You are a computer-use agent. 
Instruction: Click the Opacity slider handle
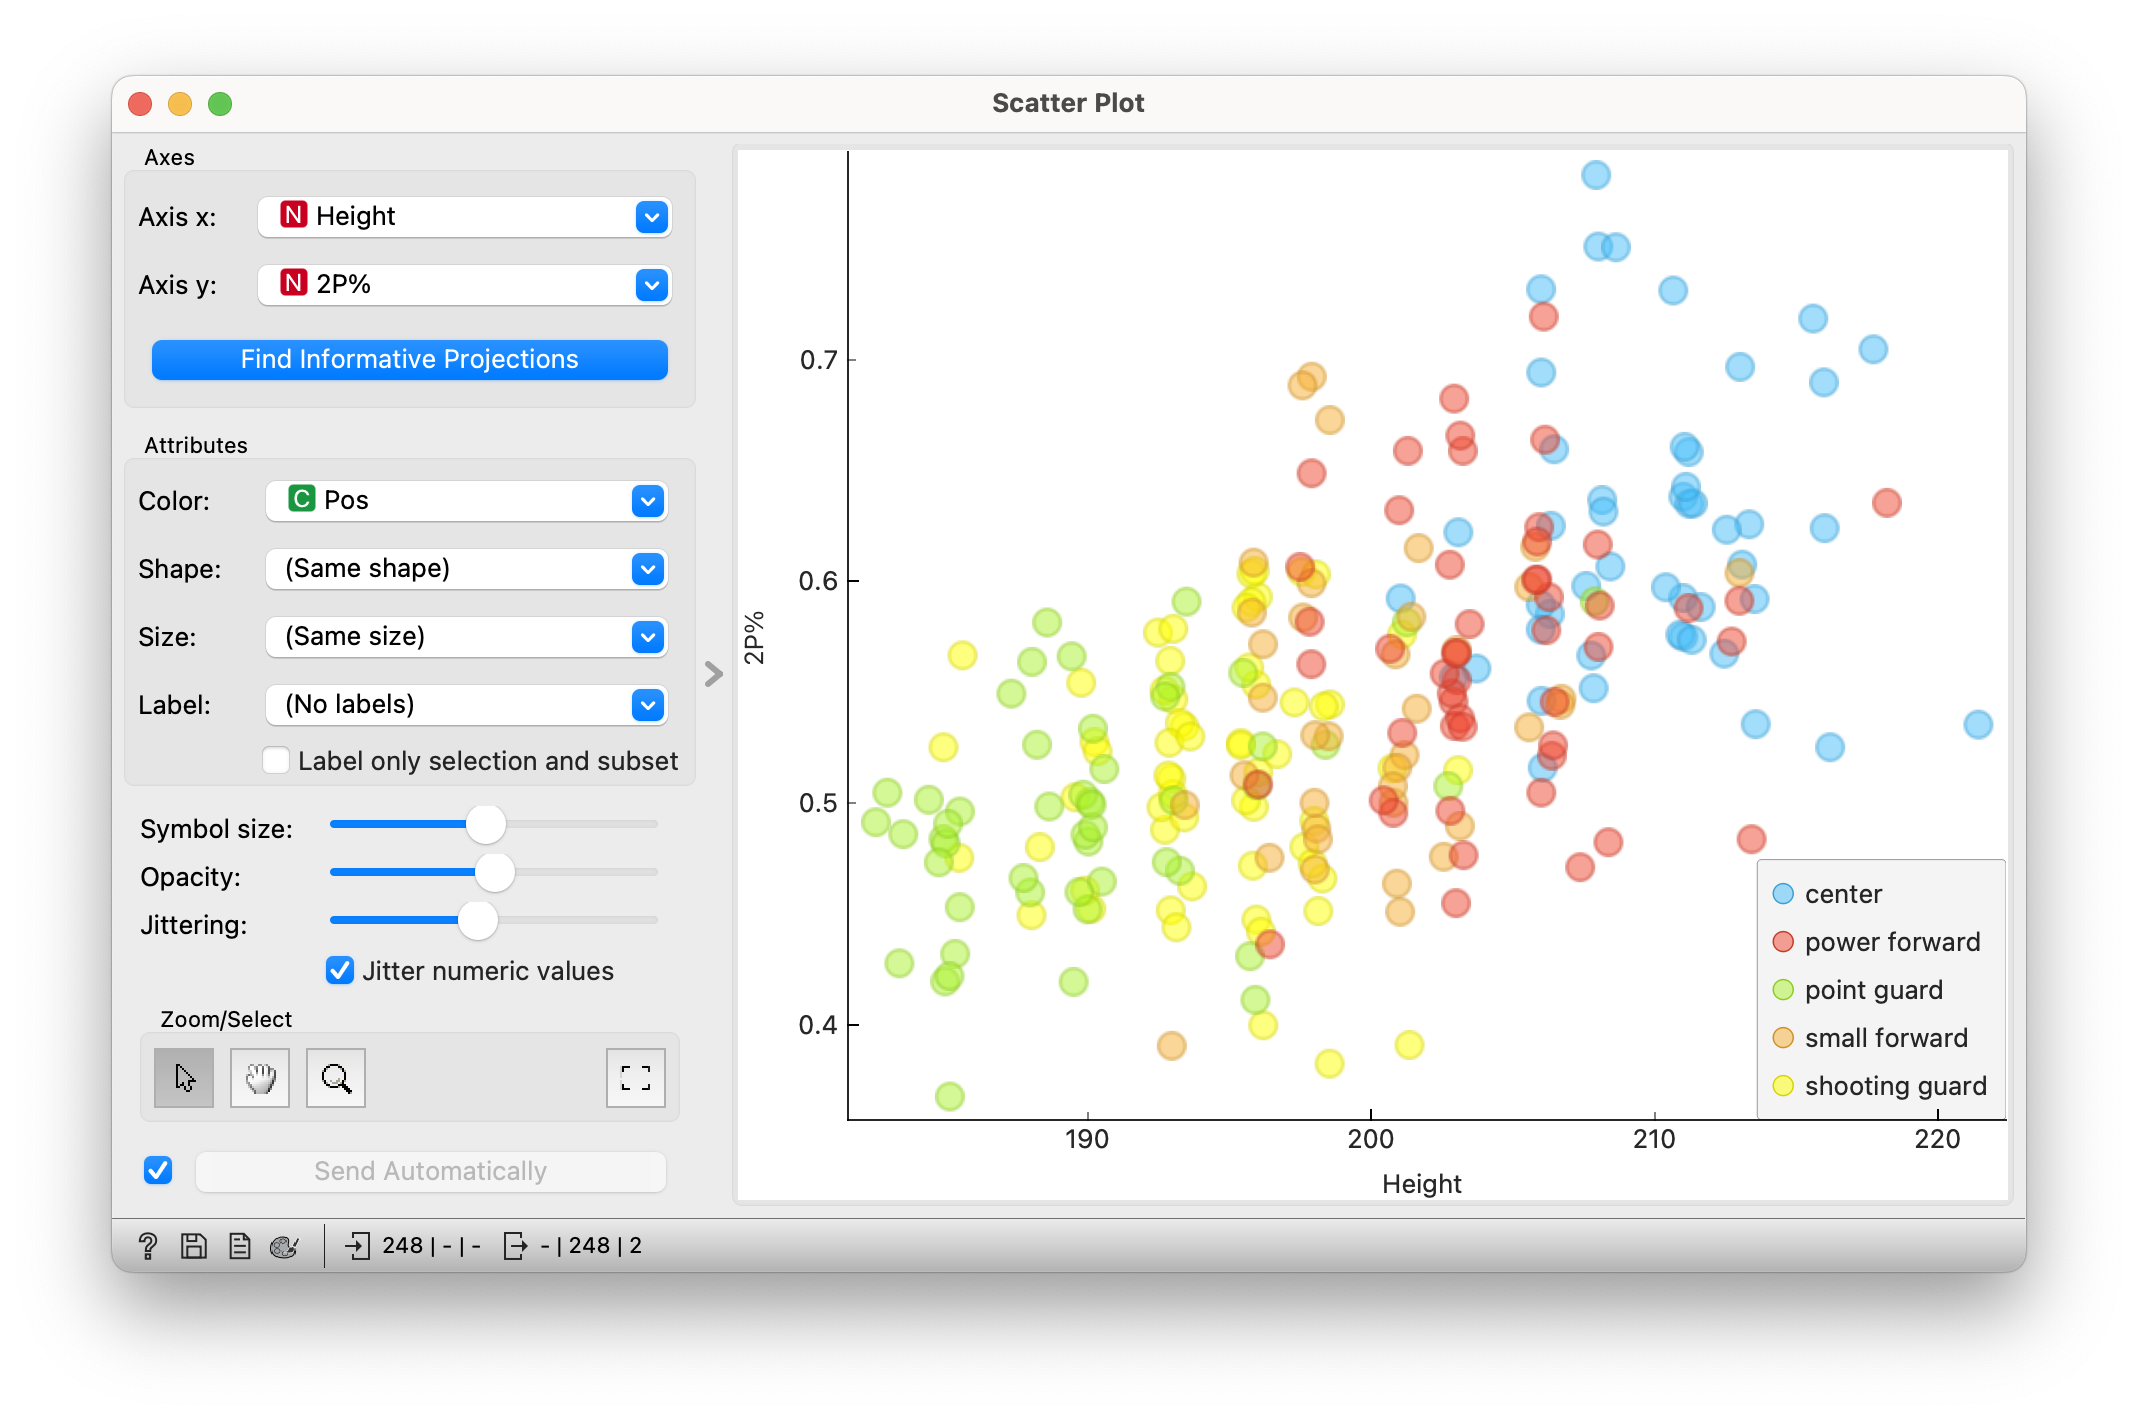pos(494,872)
